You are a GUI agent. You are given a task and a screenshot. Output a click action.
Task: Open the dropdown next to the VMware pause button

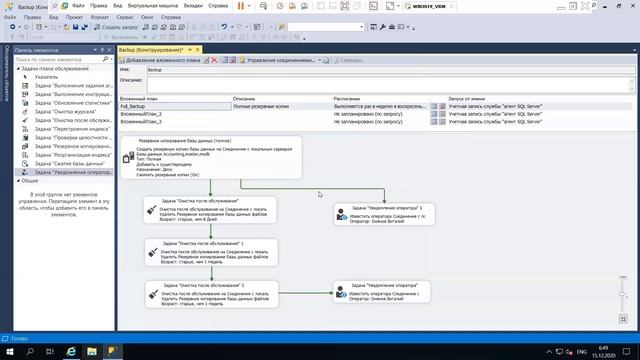coord(249,6)
